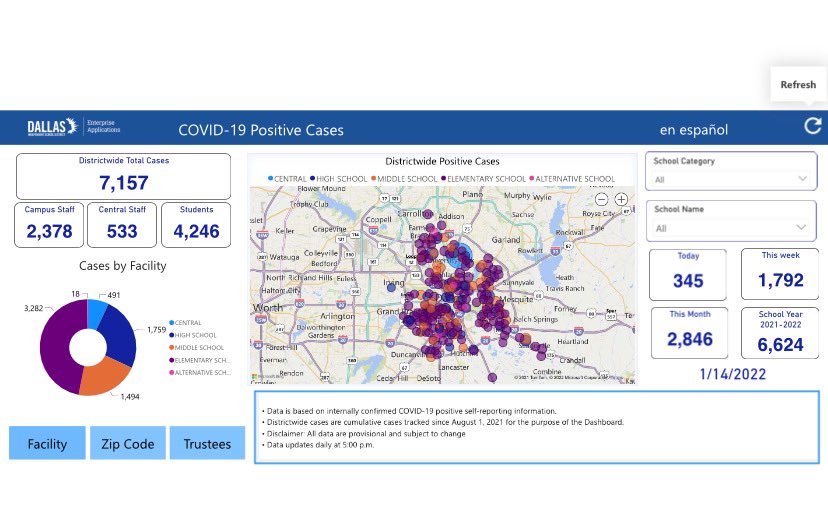Click the dark blue high school donut slice
This screenshot has height=527, width=828.
120,336
